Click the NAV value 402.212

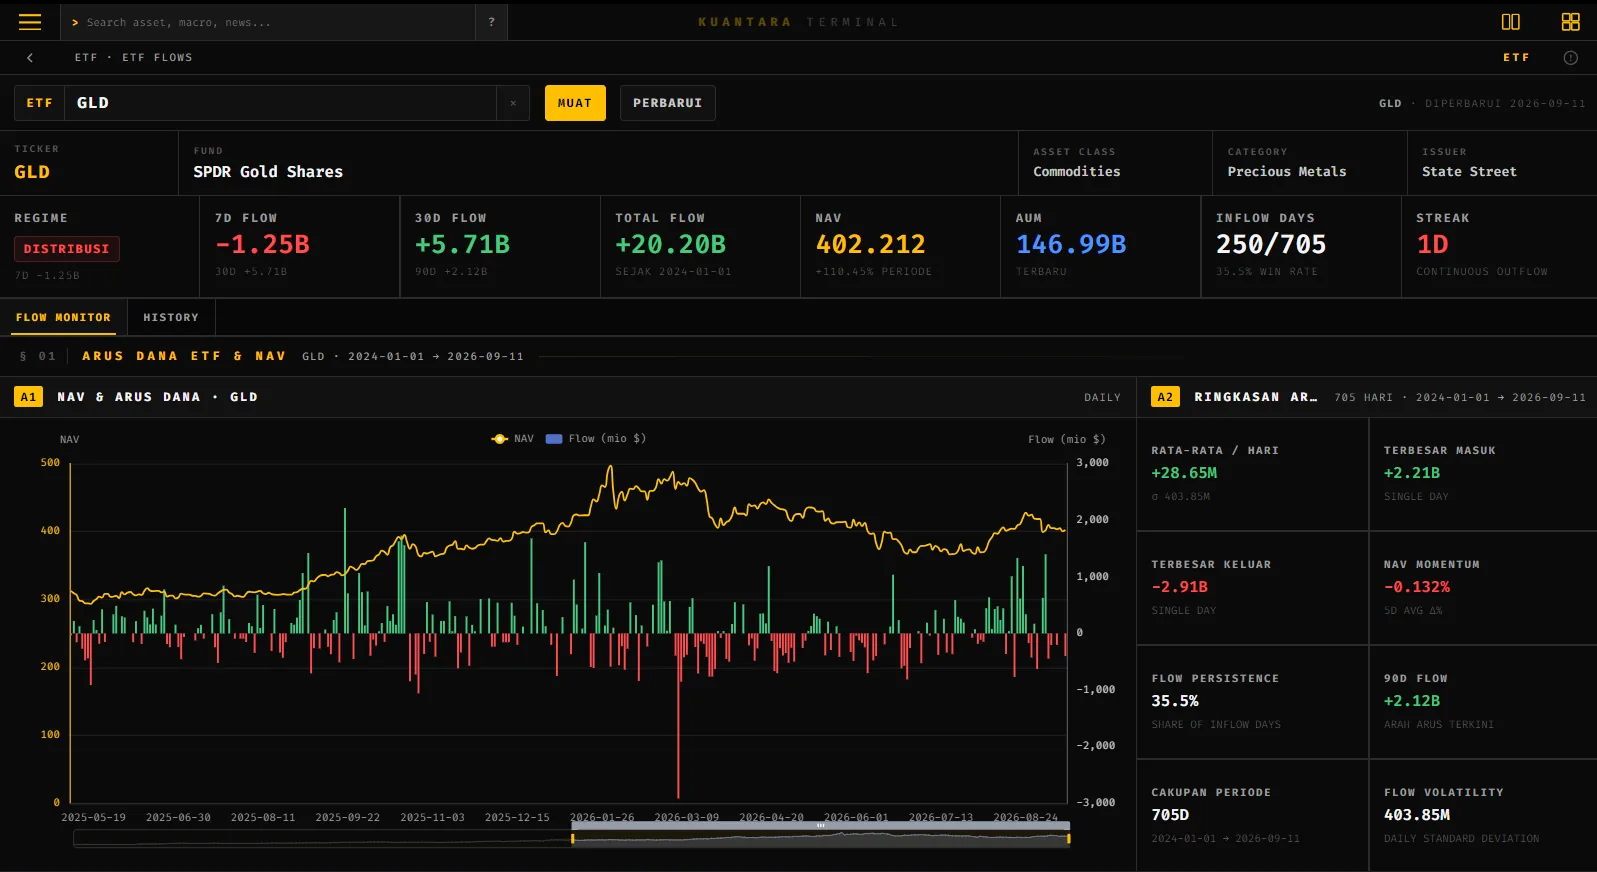click(871, 245)
